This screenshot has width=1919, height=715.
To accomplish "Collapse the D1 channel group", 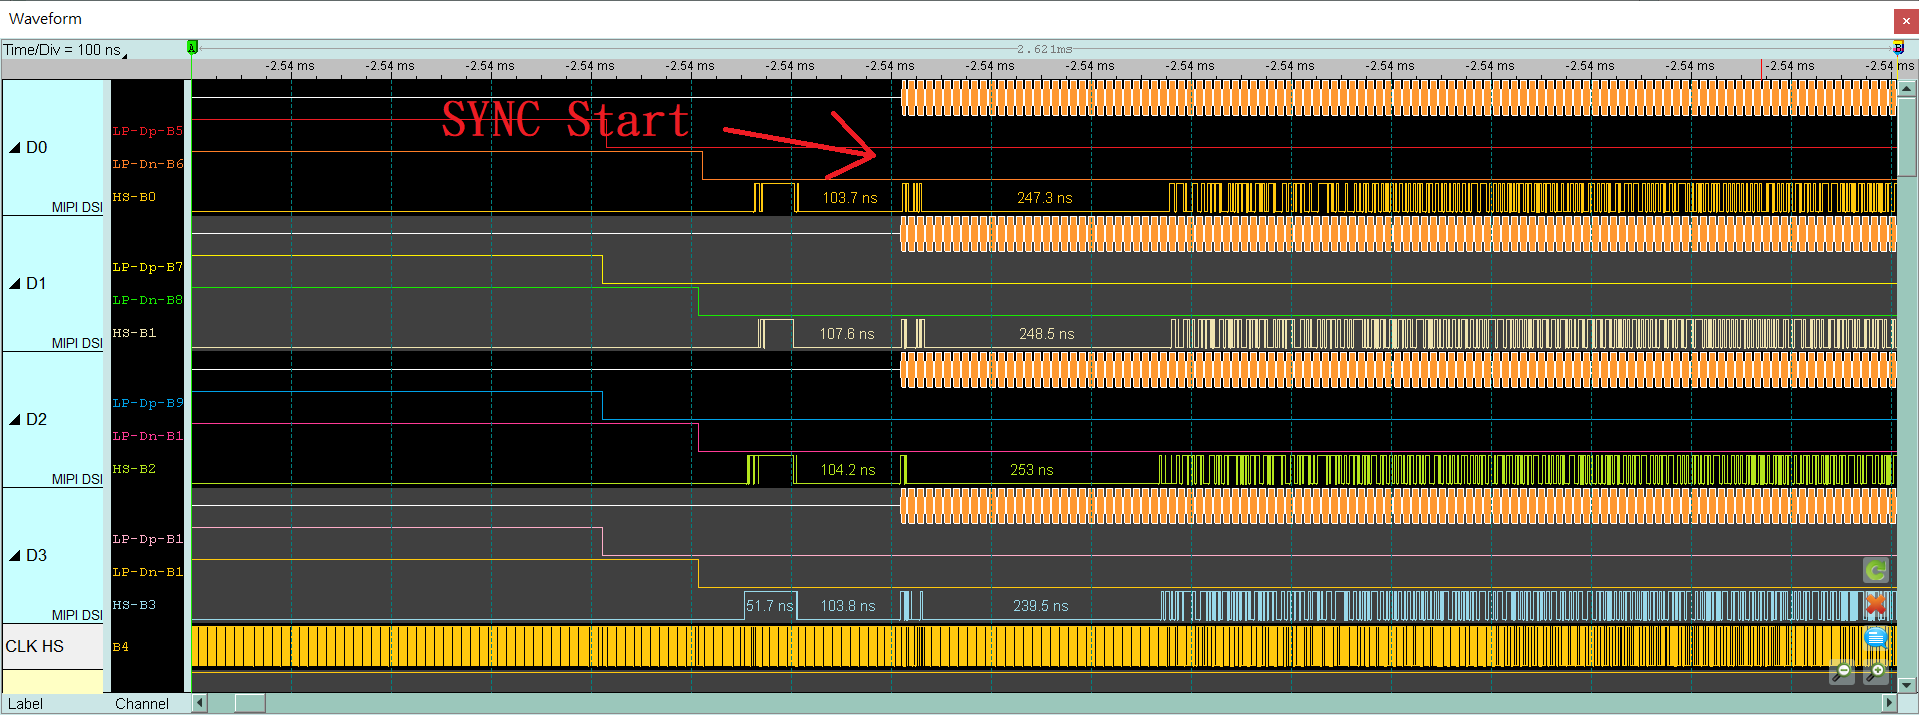I will click(15, 284).
